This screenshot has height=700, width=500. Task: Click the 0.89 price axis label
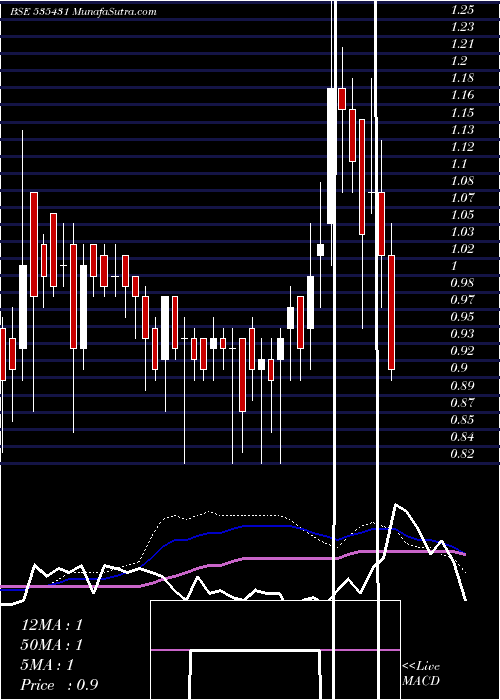463,385
